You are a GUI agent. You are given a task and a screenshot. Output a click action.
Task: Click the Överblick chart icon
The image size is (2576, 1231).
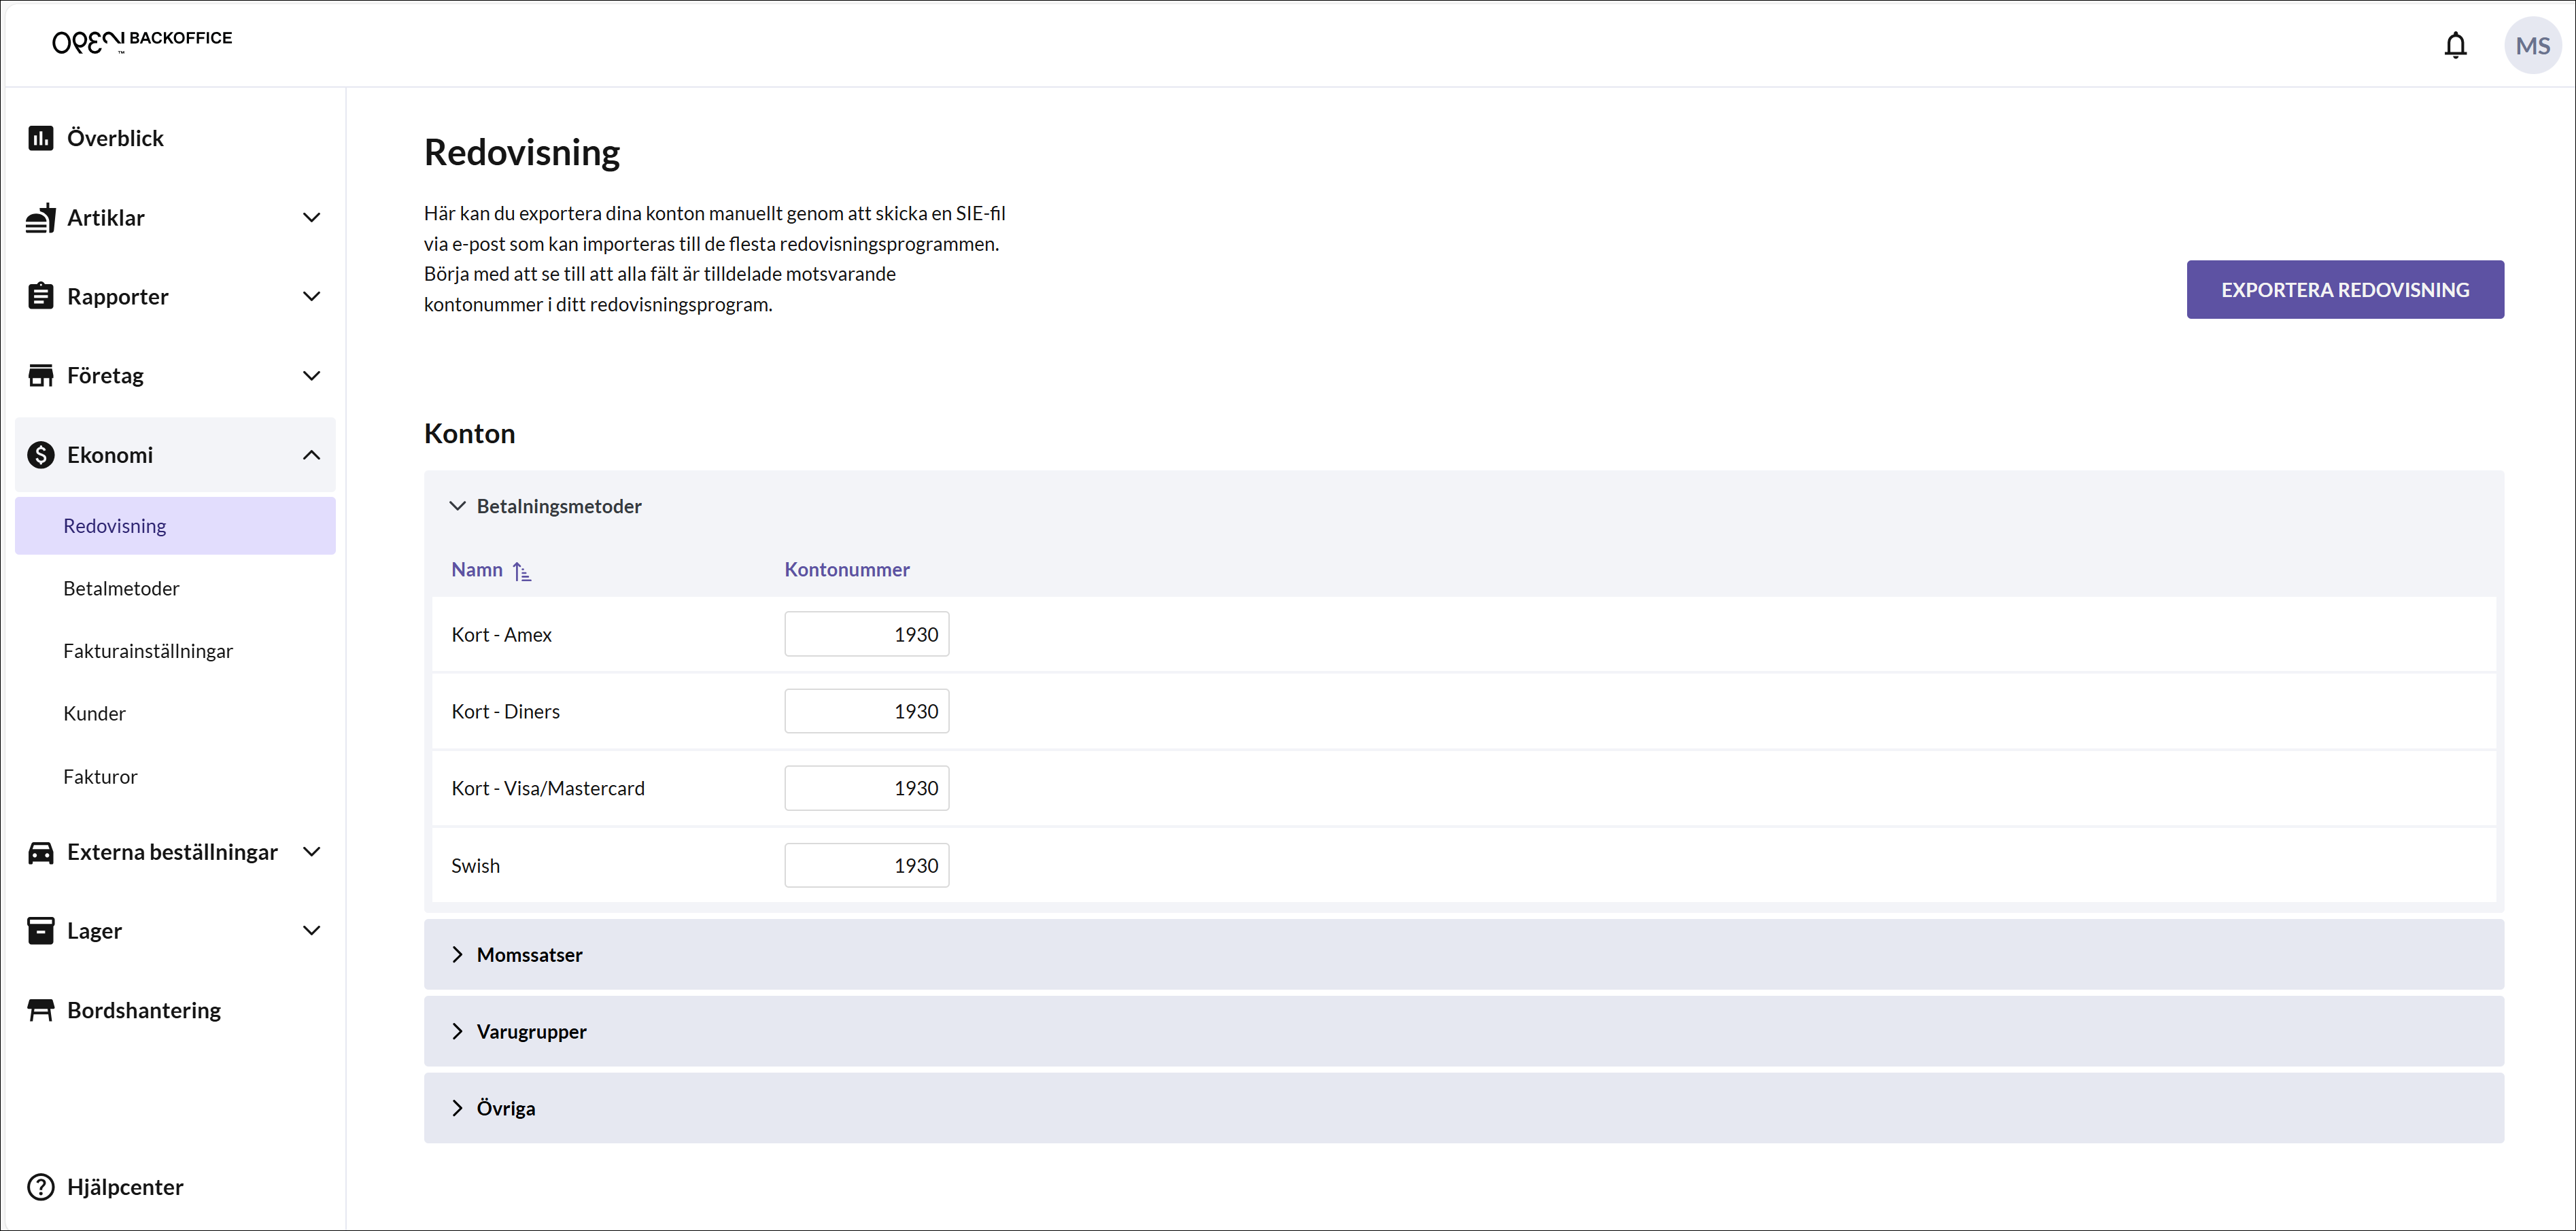[41, 138]
